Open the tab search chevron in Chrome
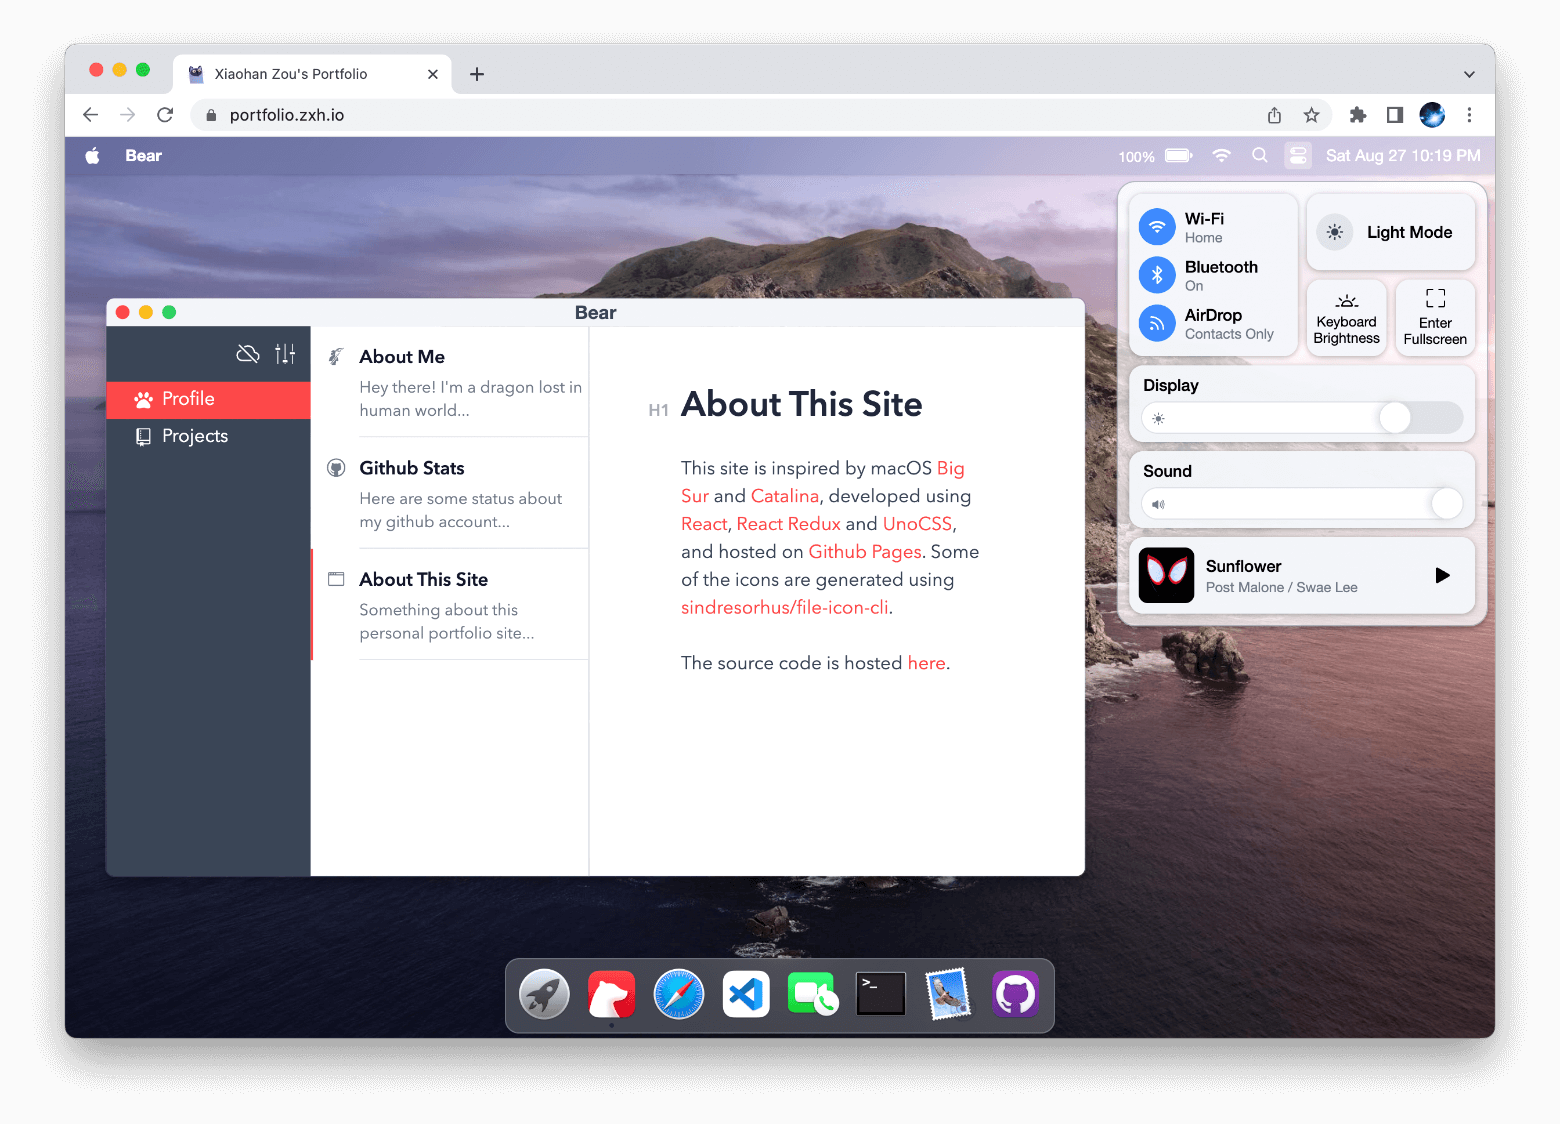The image size is (1560, 1124). [x=1469, y=74]
